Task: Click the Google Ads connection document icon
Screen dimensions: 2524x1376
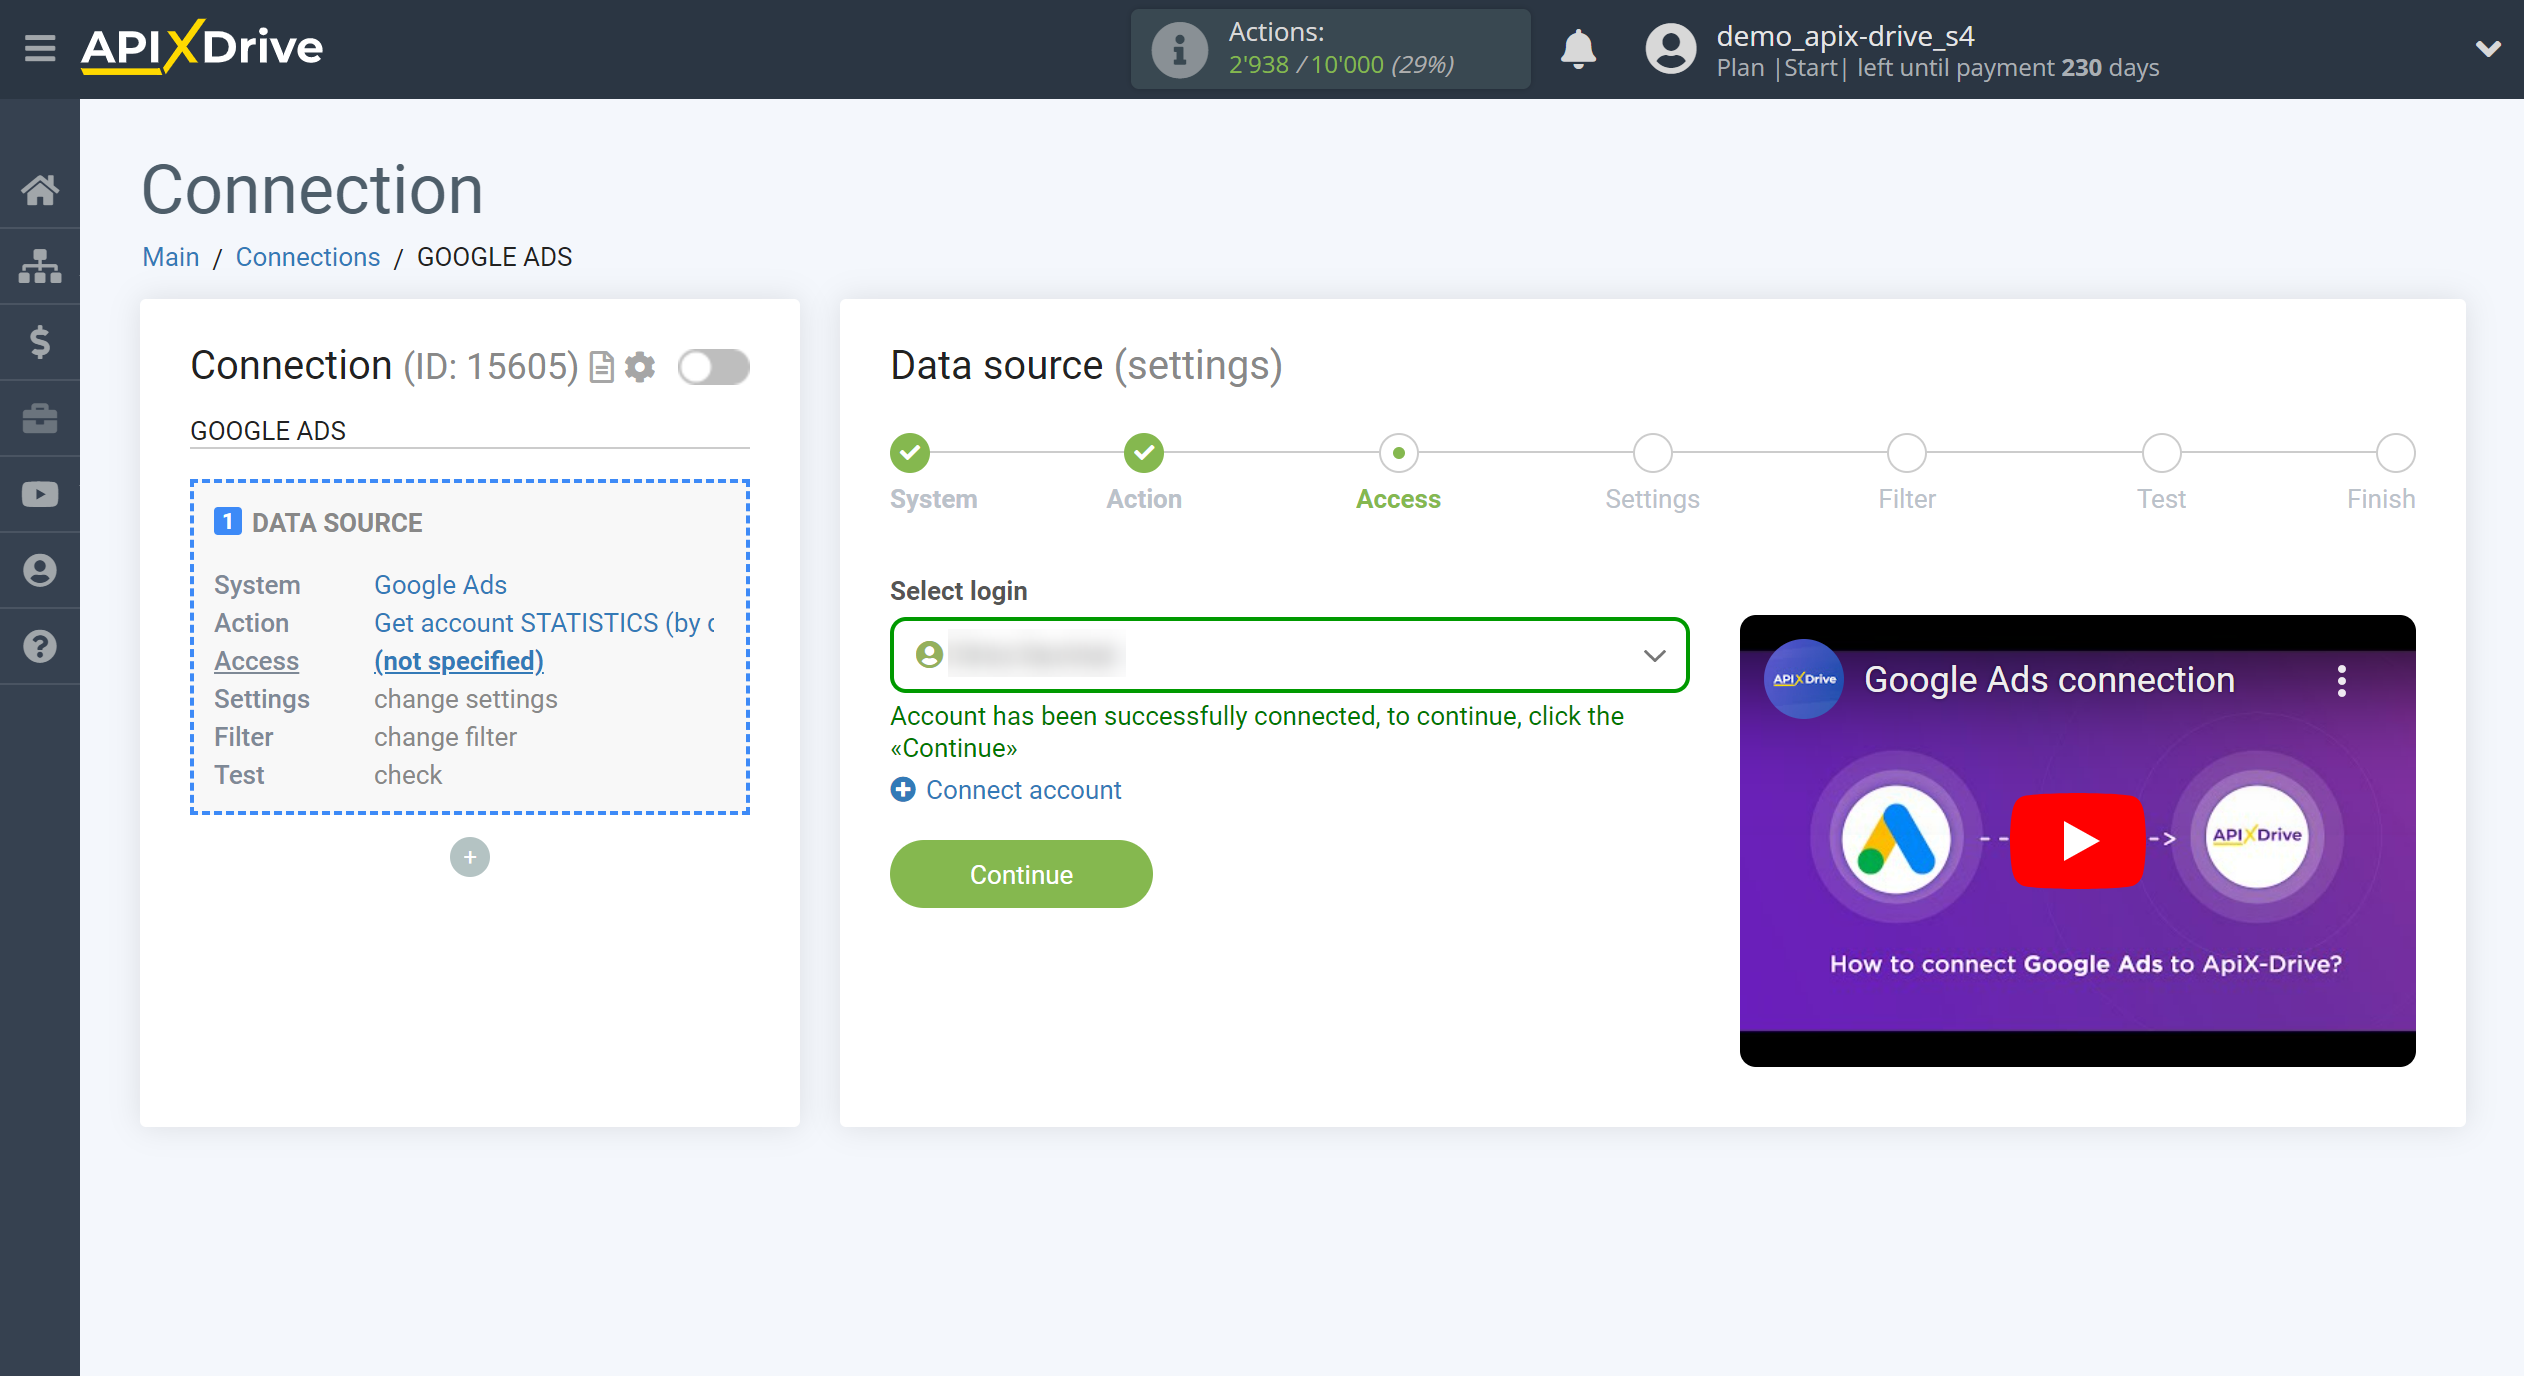Action: [x=605, y=364]
